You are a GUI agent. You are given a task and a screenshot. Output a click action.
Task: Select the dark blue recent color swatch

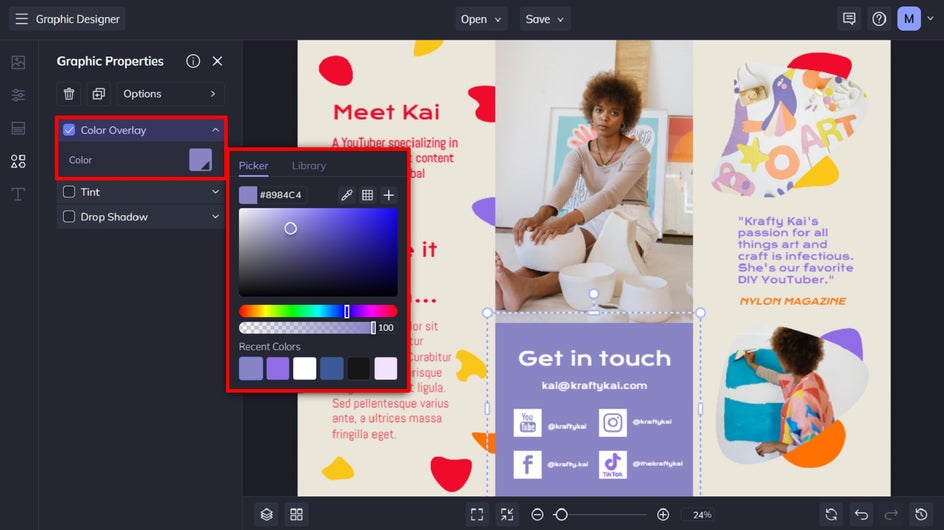[332, 368]
